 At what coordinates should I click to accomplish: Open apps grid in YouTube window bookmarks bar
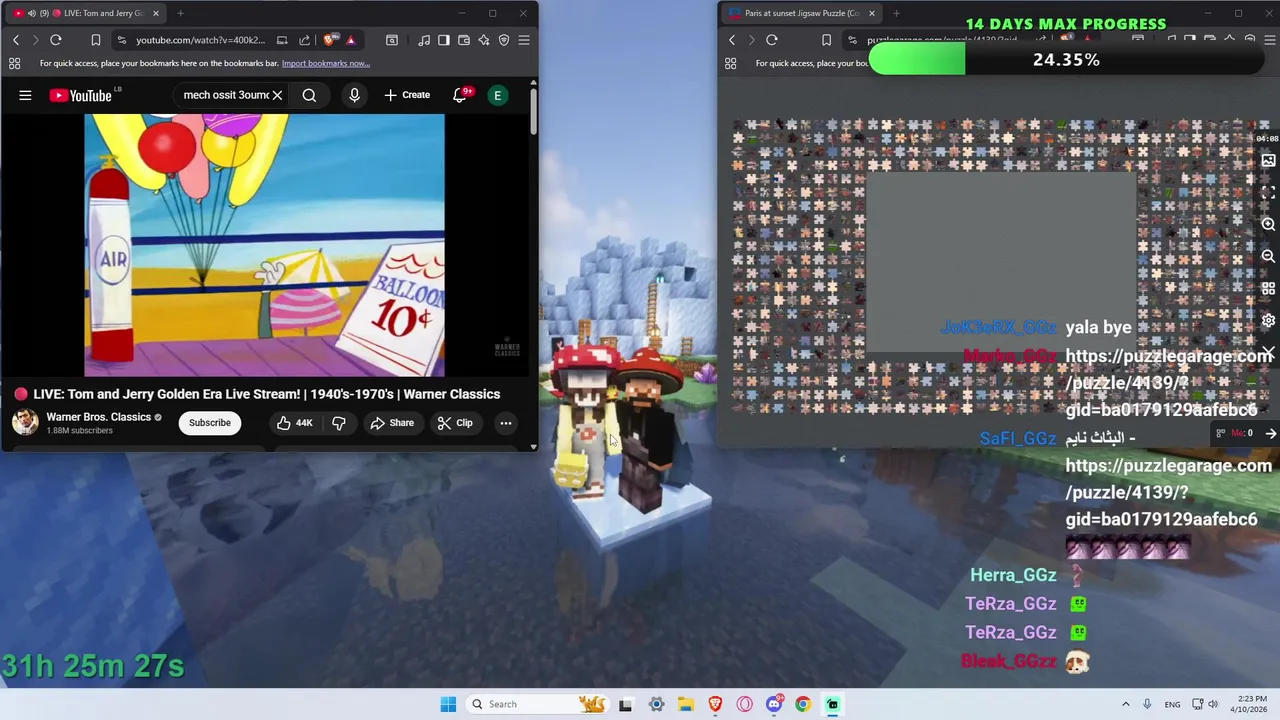click(14, 63)
